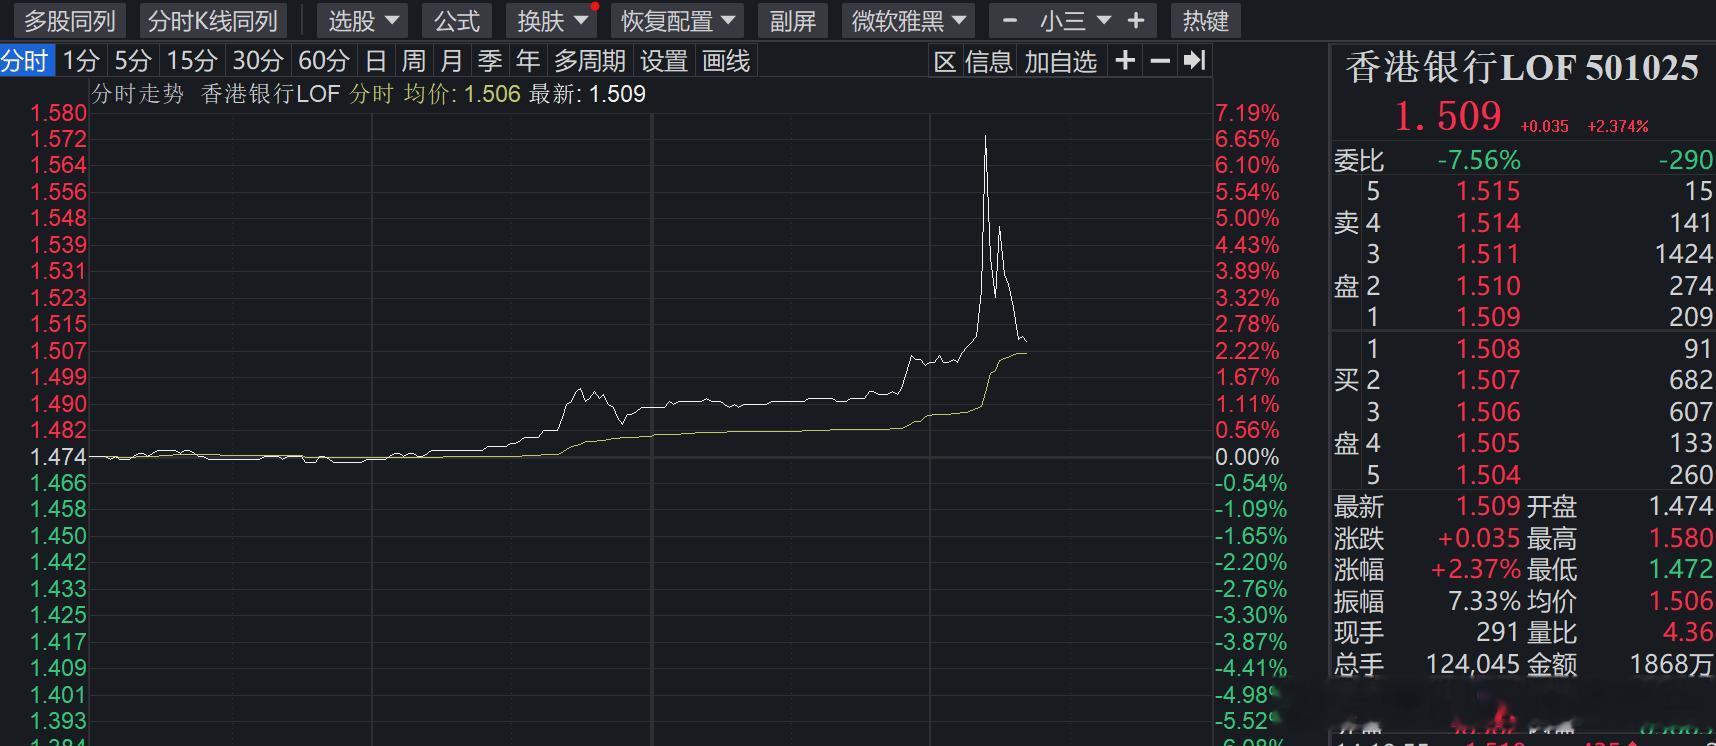
Task: Select the 周 weekly period tab
Action: pyautogui.click(x=414, y=61)
